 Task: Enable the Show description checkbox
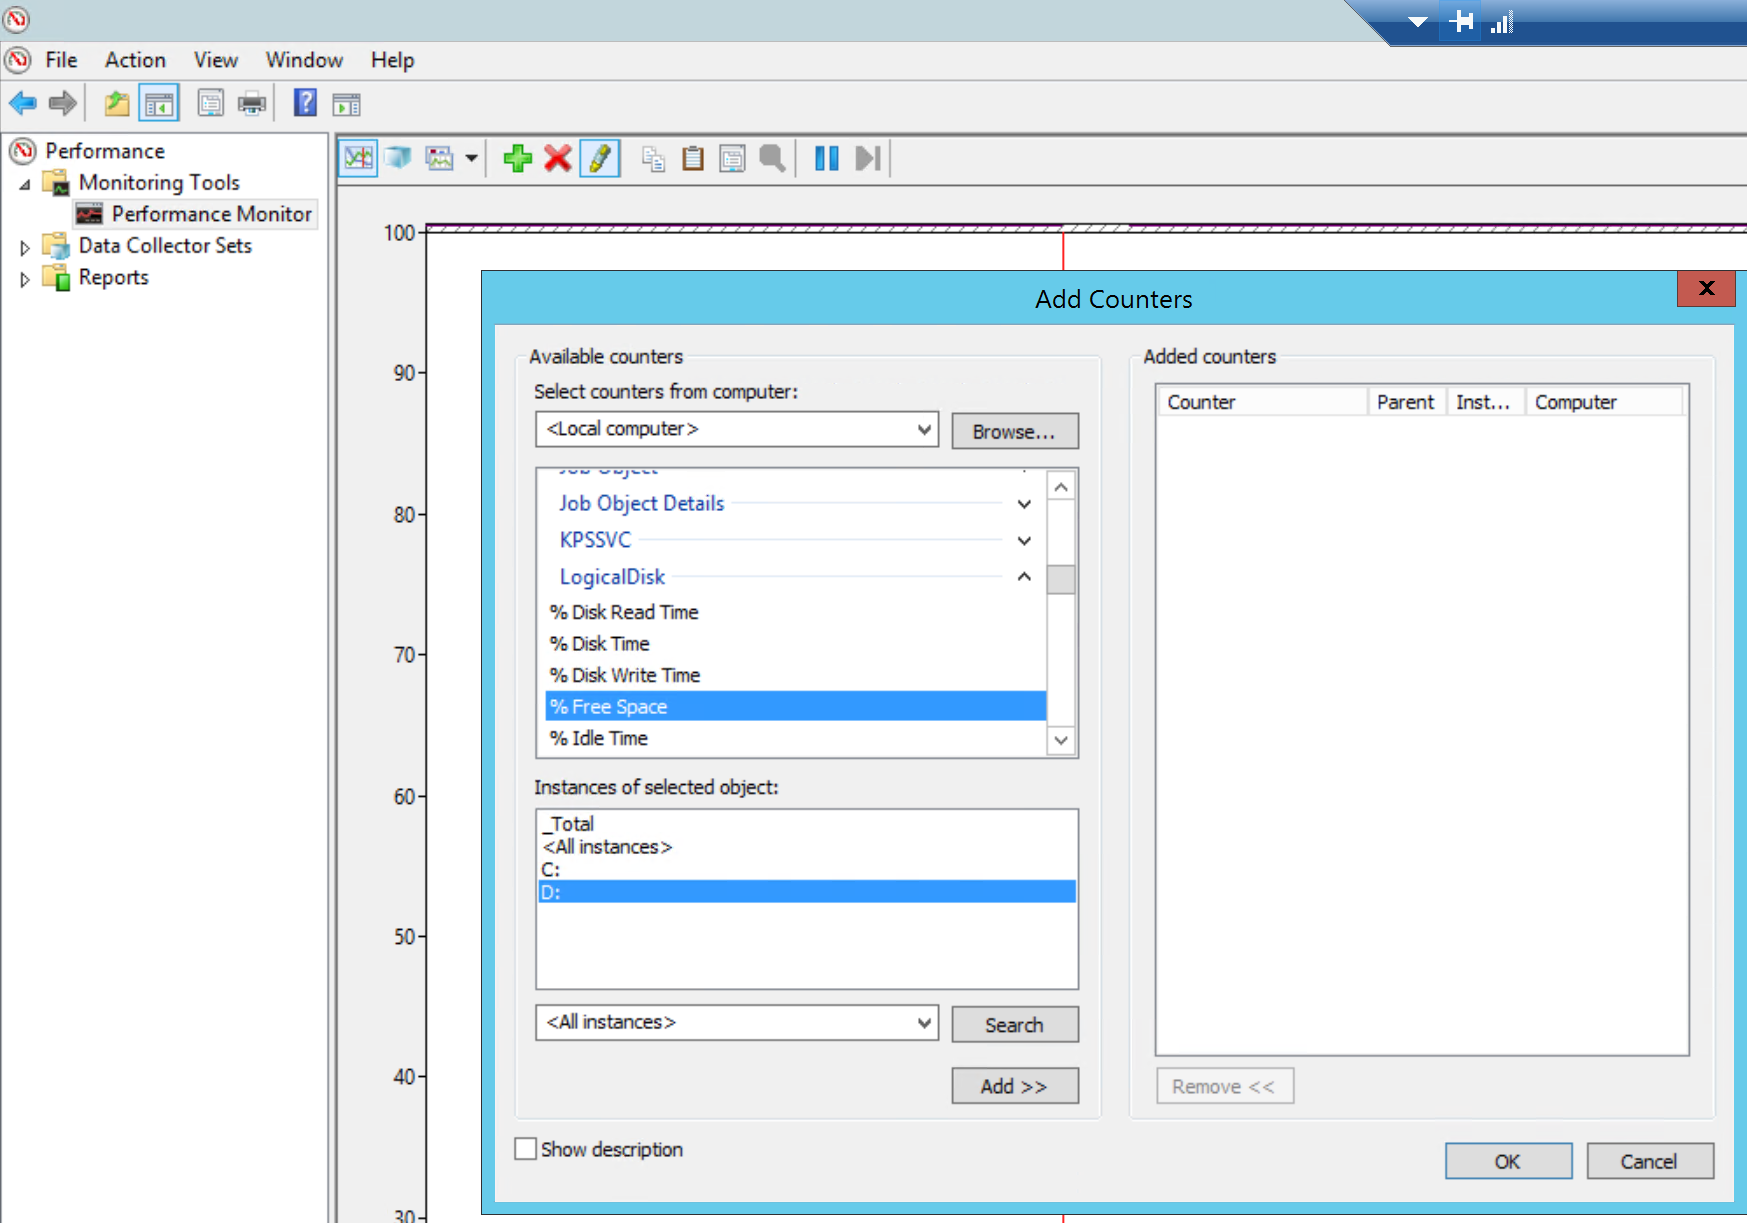pyautogui.click(x=526, y=1149)
